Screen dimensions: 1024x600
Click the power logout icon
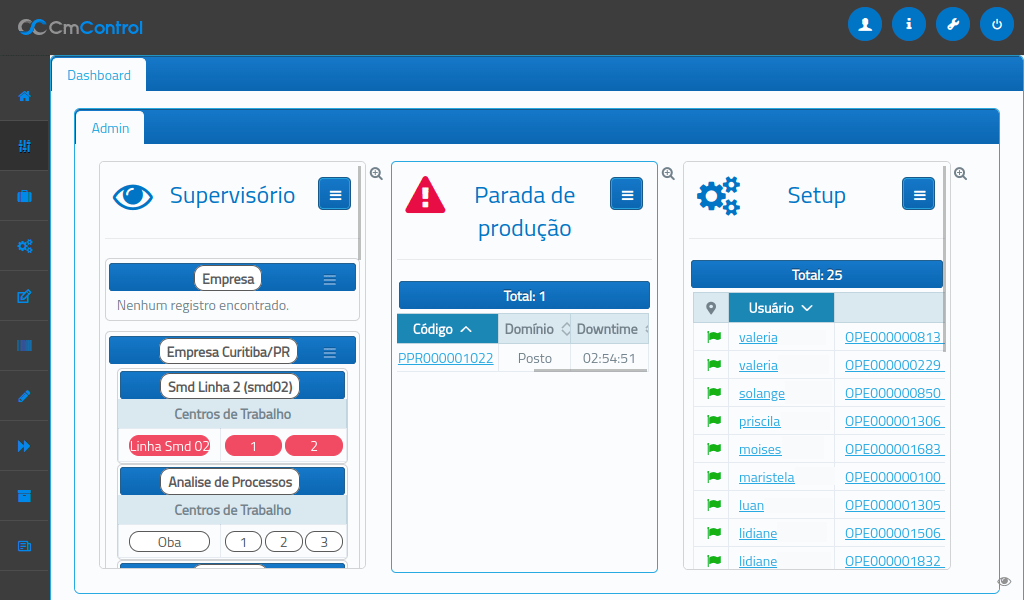pos(996,25)
